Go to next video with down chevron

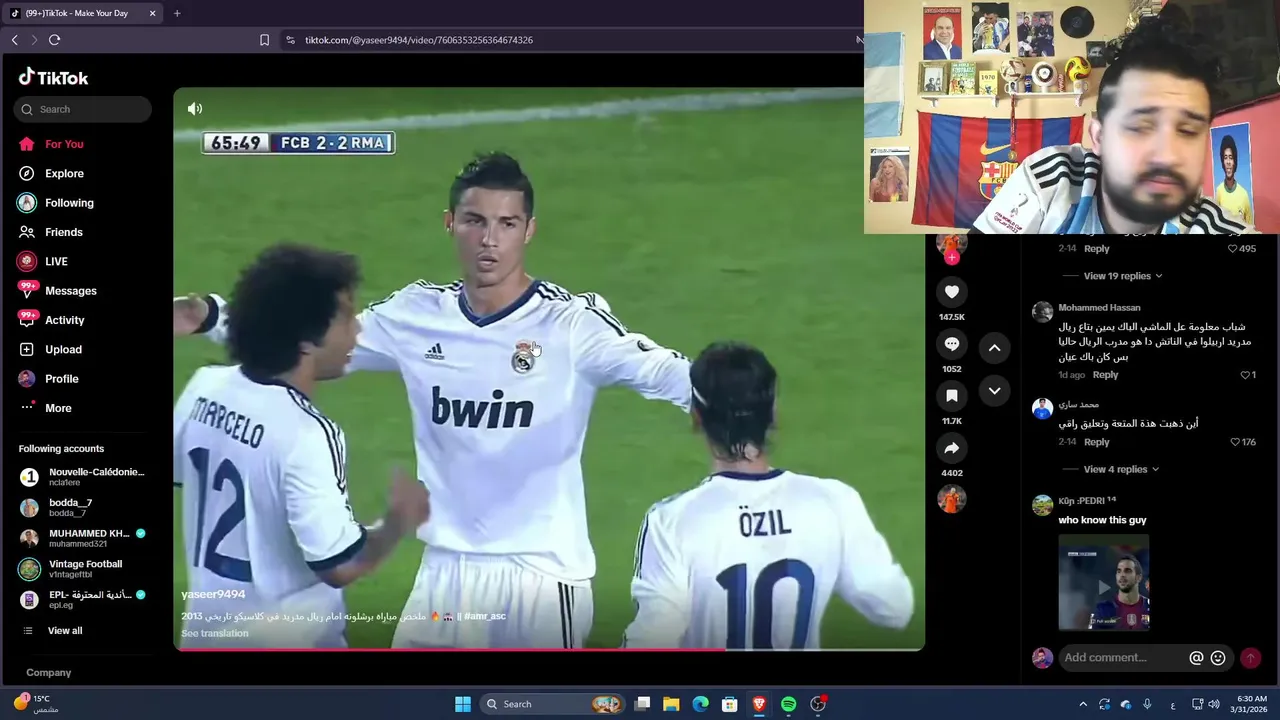(994, 391)
